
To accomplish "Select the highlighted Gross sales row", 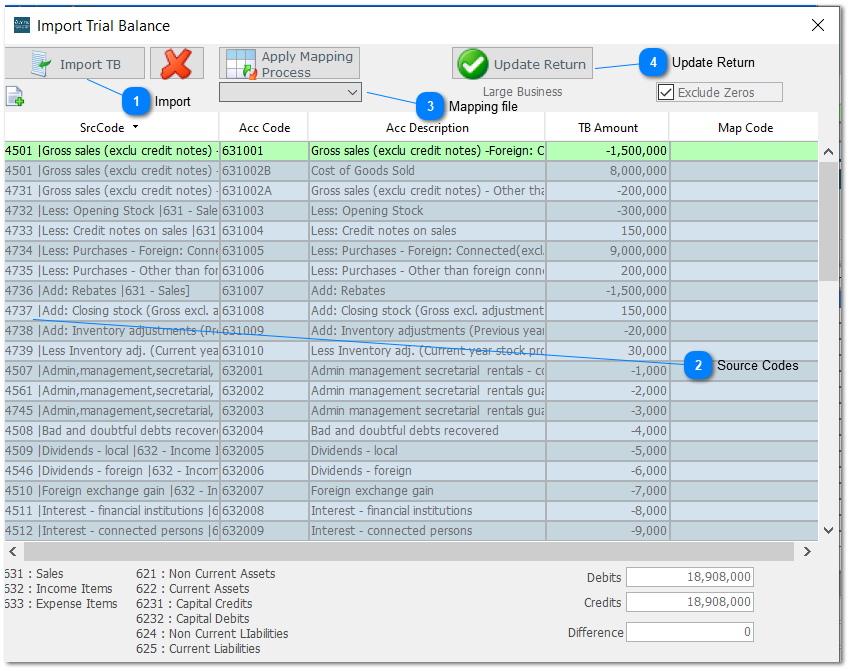I will click(x=400, y=150).
